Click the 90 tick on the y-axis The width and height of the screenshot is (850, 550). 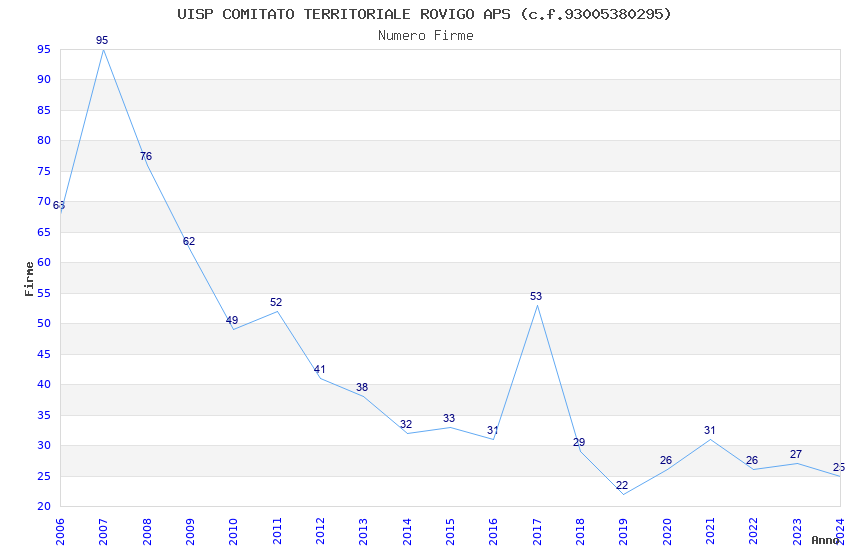44,79
